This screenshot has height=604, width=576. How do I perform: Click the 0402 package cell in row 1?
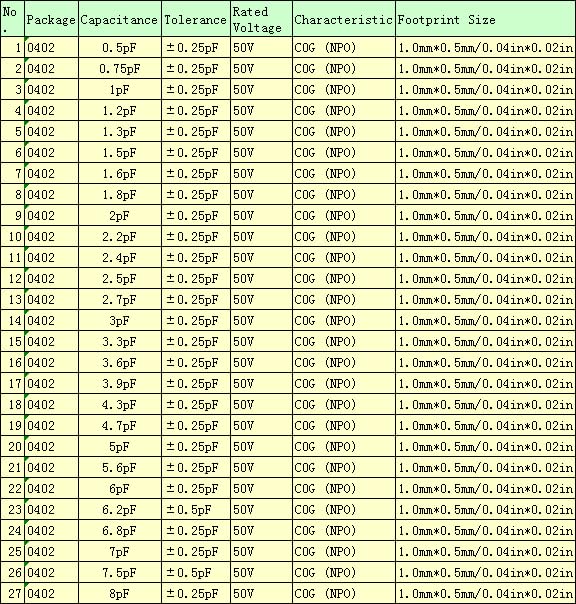[51, 48]
